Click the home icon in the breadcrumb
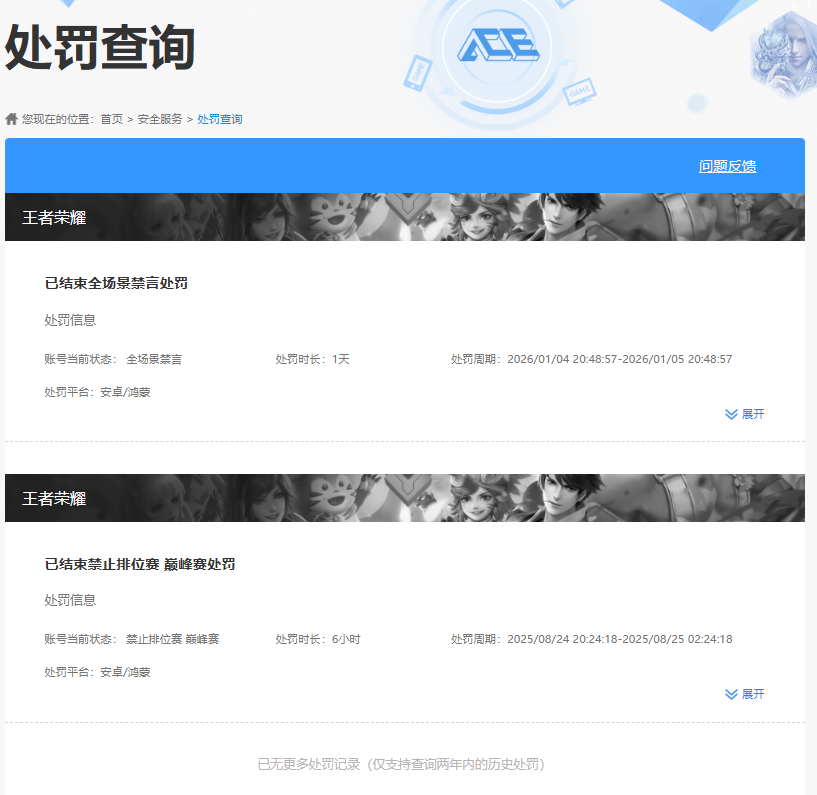 coord(11,119)
